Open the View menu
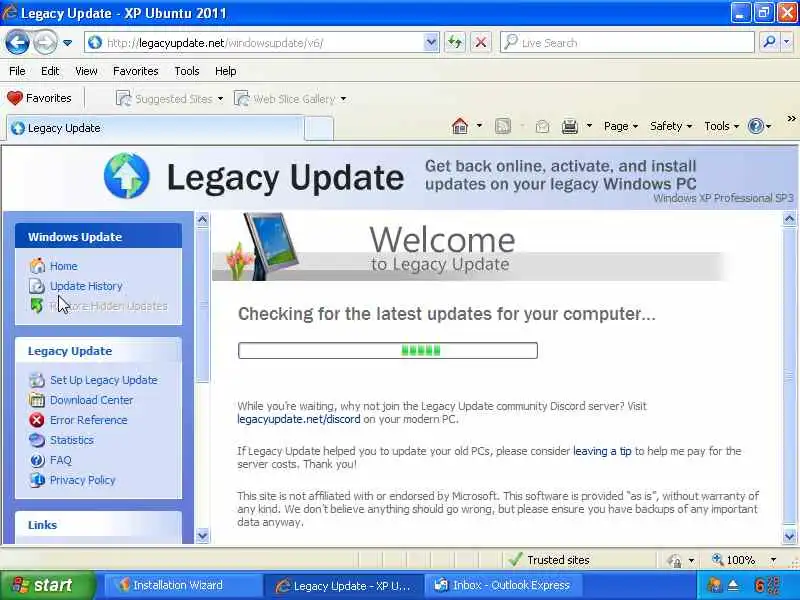The image size is (800, 600). pyautogui.click(x=86, y=71)
